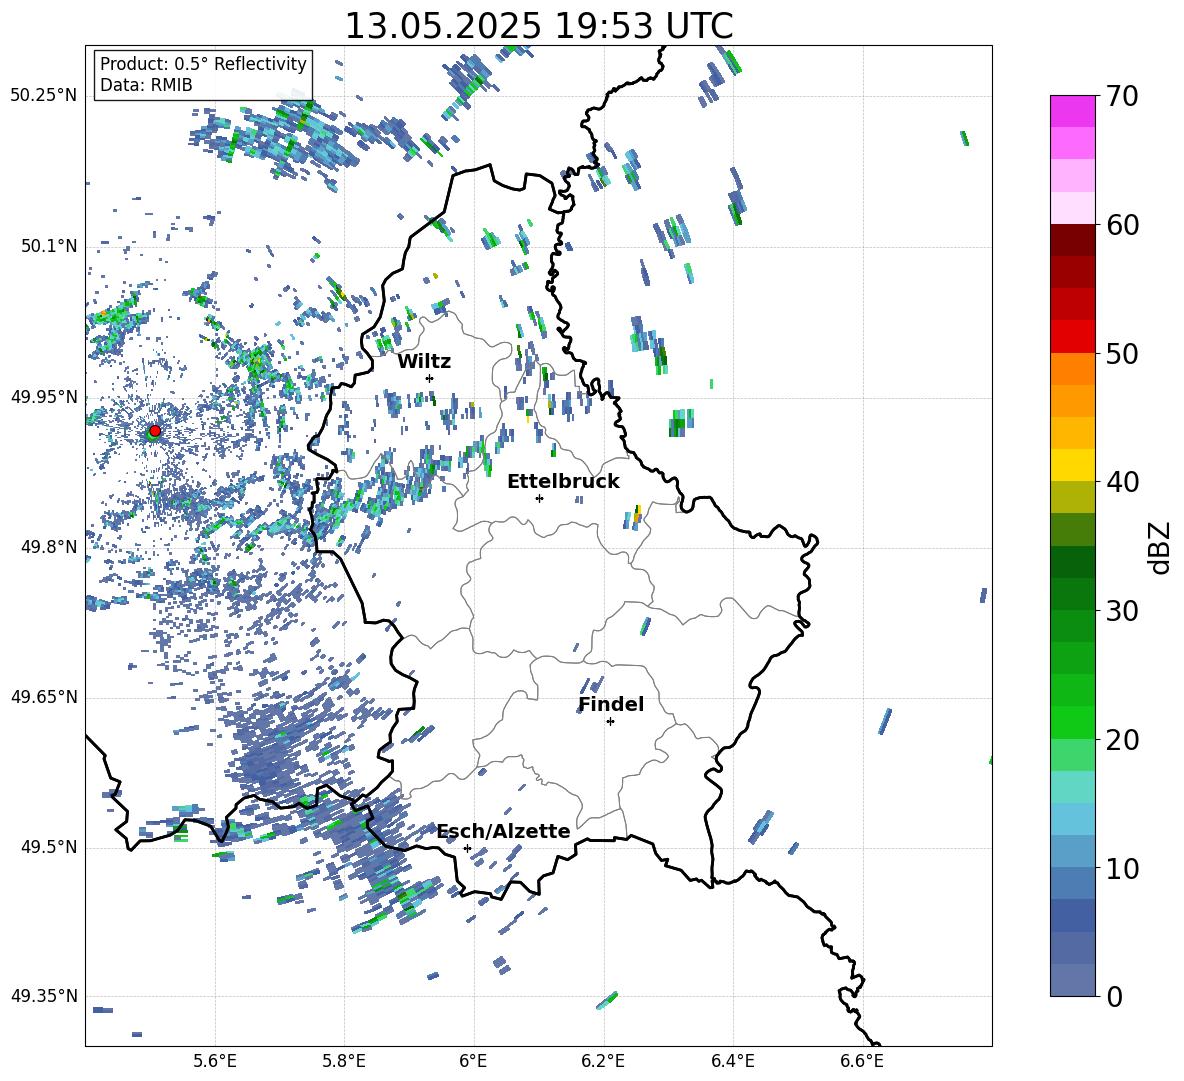Image resolution: width=1184 pixels, height=1081 pixels.
Task: Click the longitude label 6.2°E
Action: coord(603,1061)
